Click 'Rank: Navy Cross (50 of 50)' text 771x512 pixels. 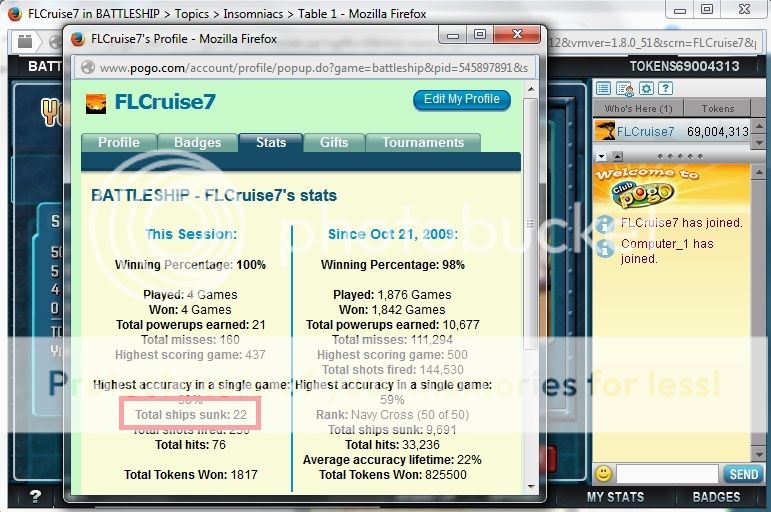tap(392, 415)
